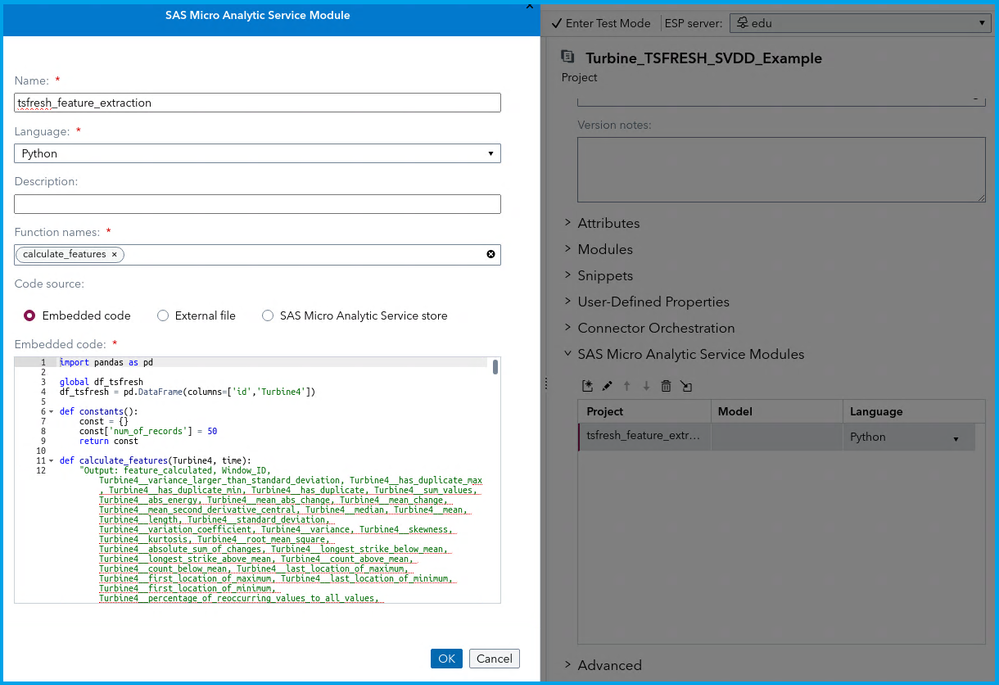Screen dimensions: 999x685
Task: Choose SAS Micro Analytic Service store option
Action: [268, 316]
